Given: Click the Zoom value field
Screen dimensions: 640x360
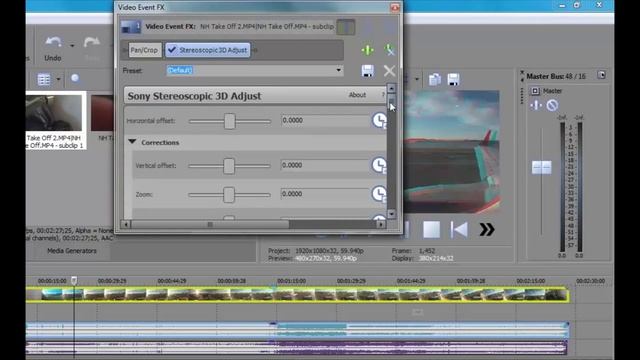Looking at the screenshot, I should coord(325,194).
